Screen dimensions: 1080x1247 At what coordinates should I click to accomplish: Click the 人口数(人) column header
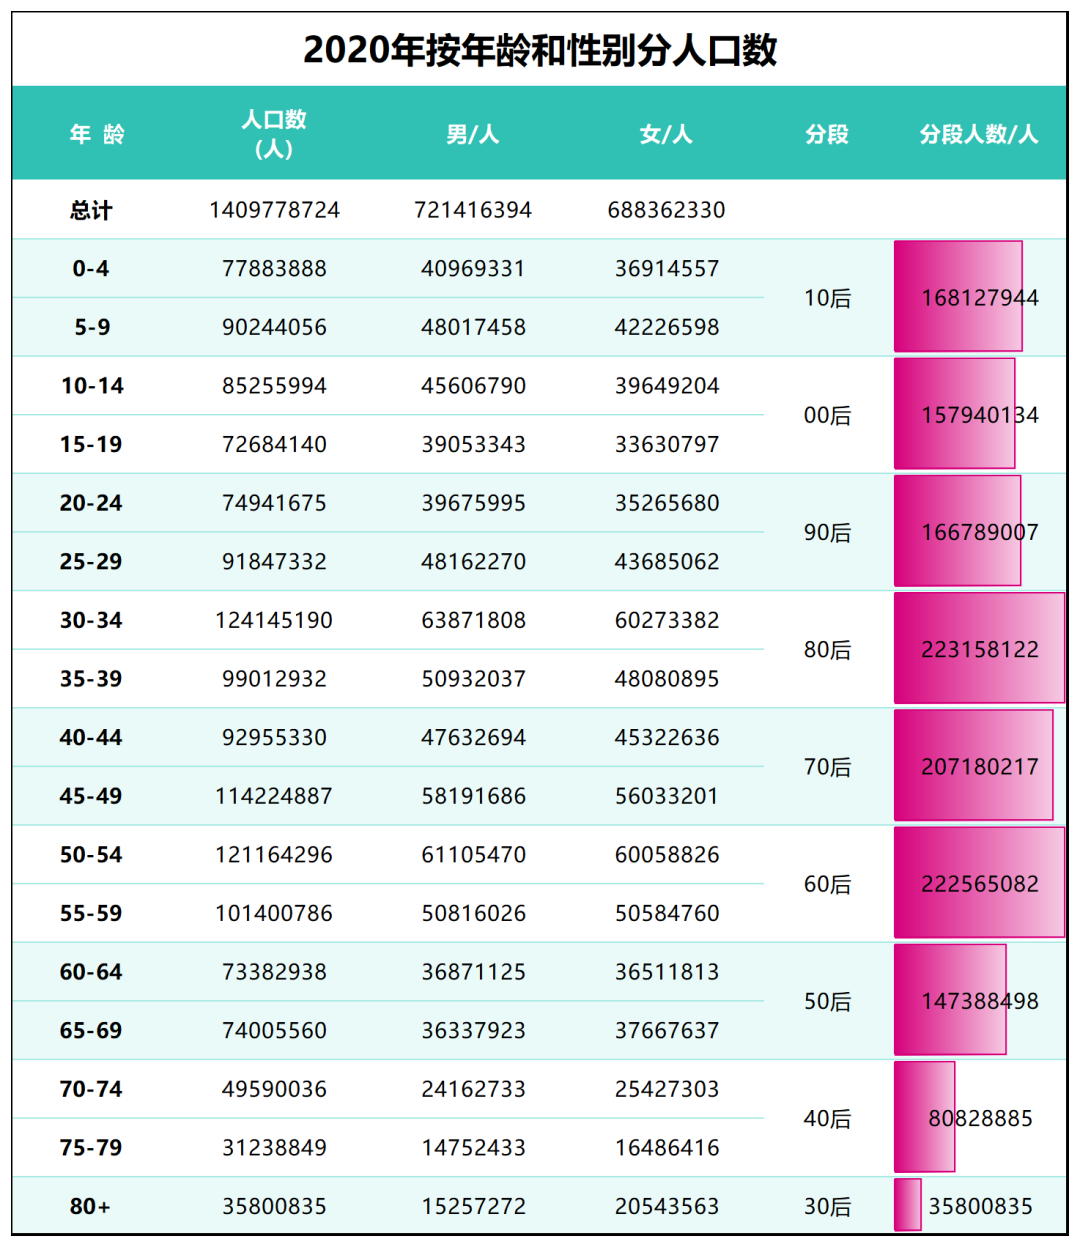274,134
